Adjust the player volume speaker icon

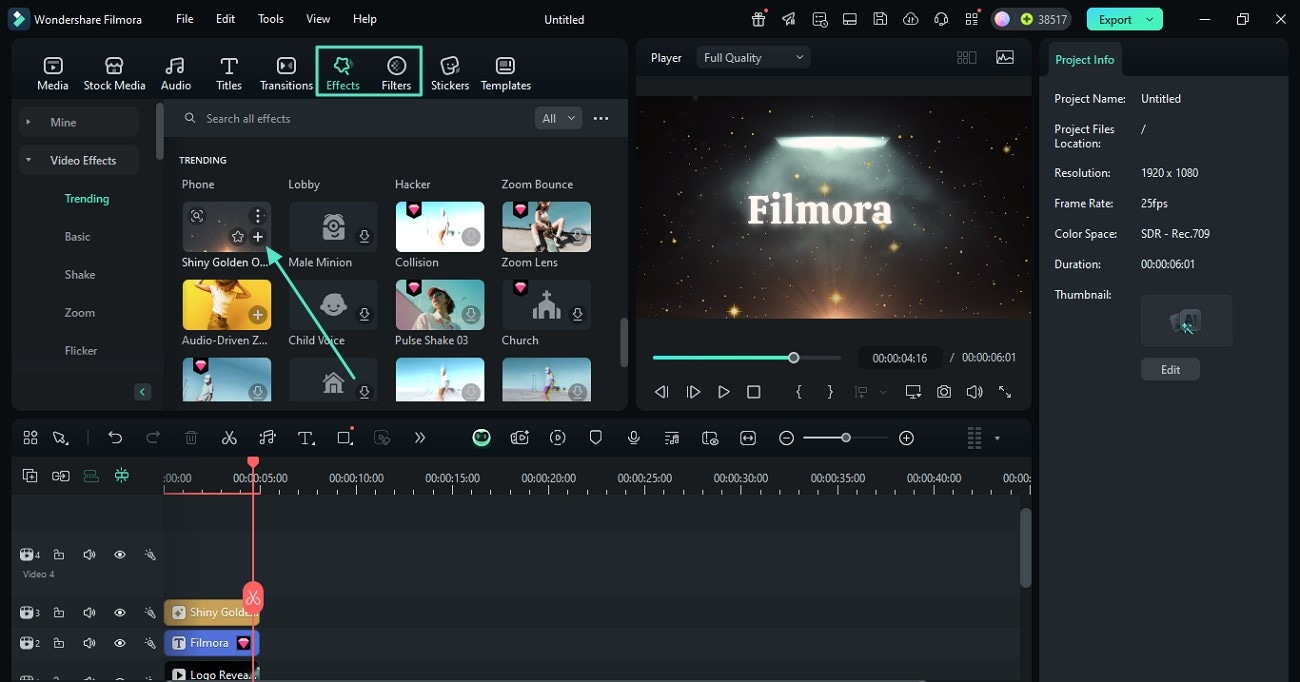(x=974, y=392)
